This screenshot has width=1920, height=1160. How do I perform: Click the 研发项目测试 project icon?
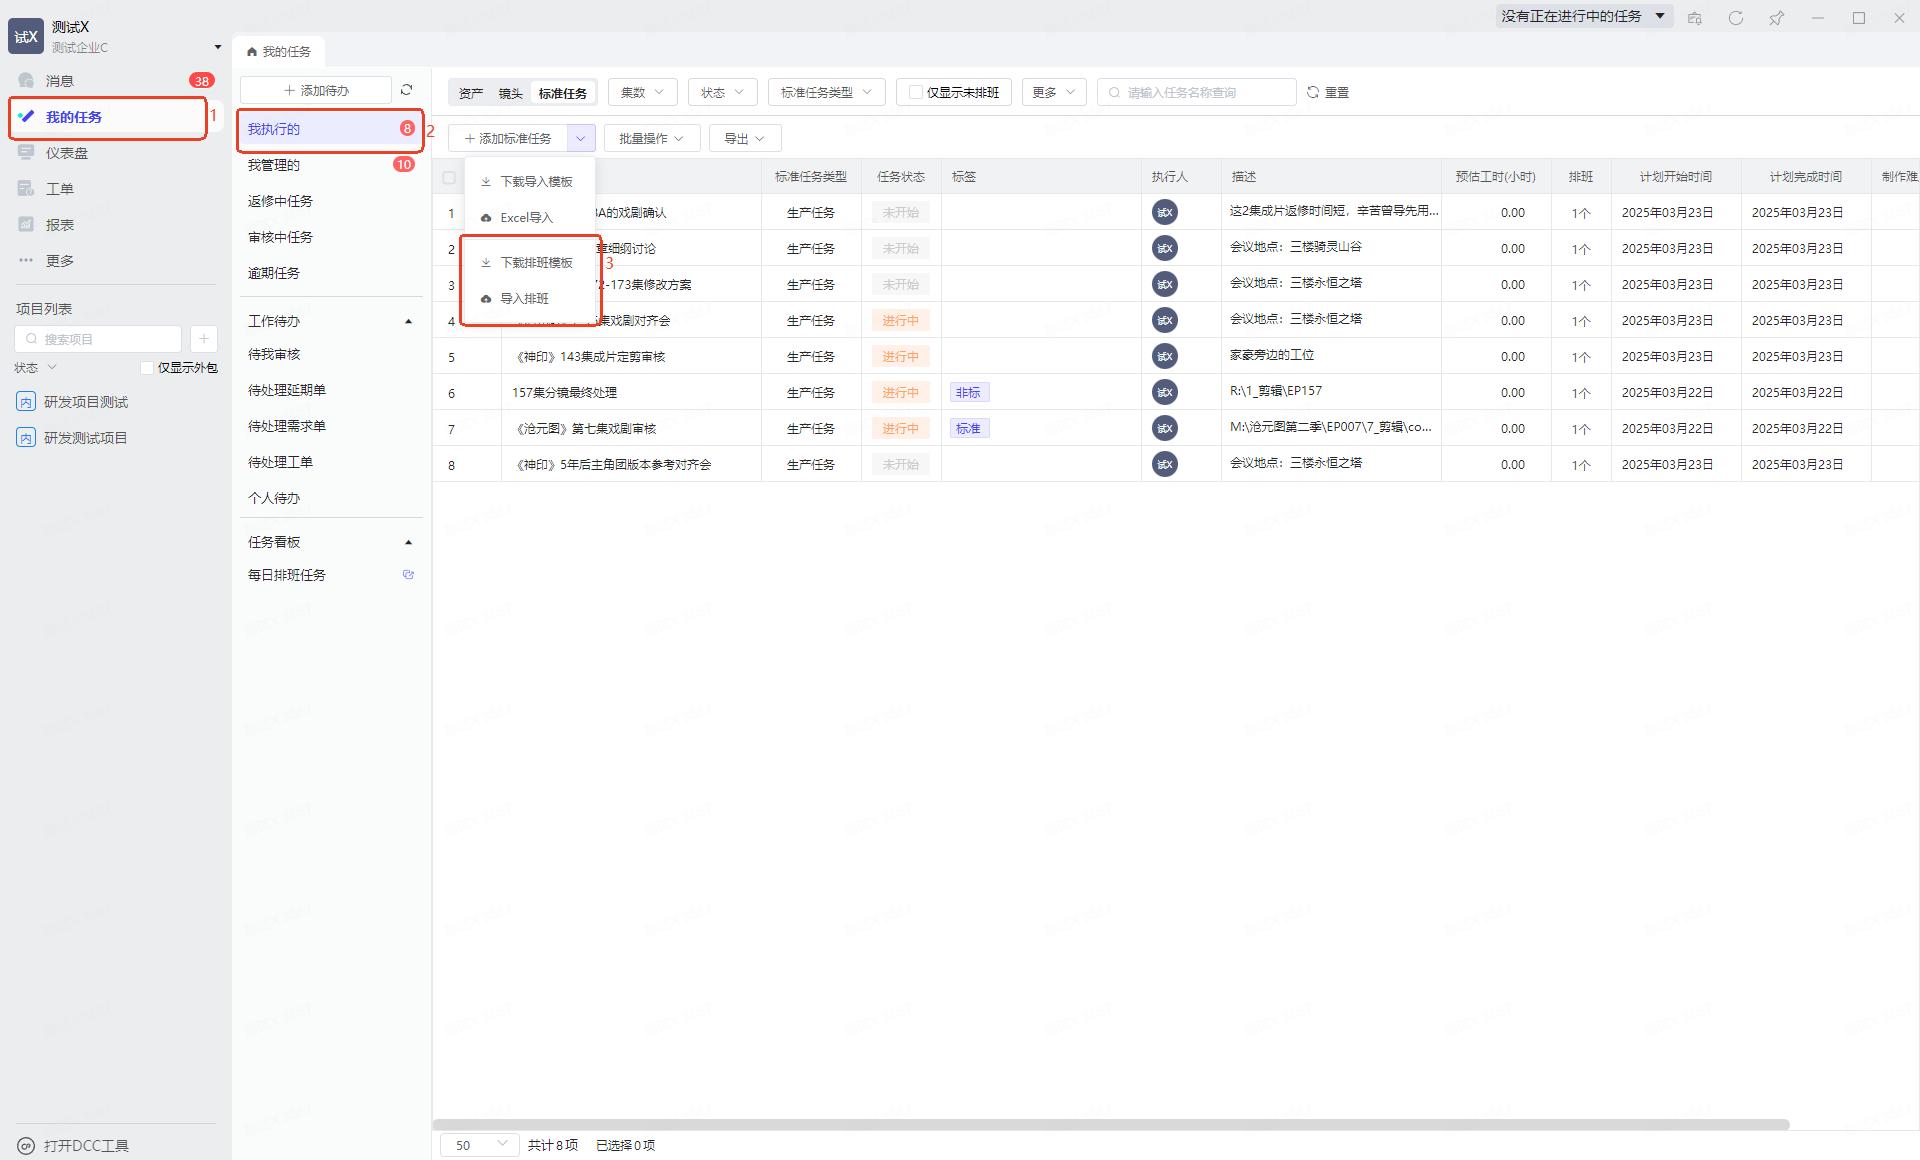[x=26, y=402]
